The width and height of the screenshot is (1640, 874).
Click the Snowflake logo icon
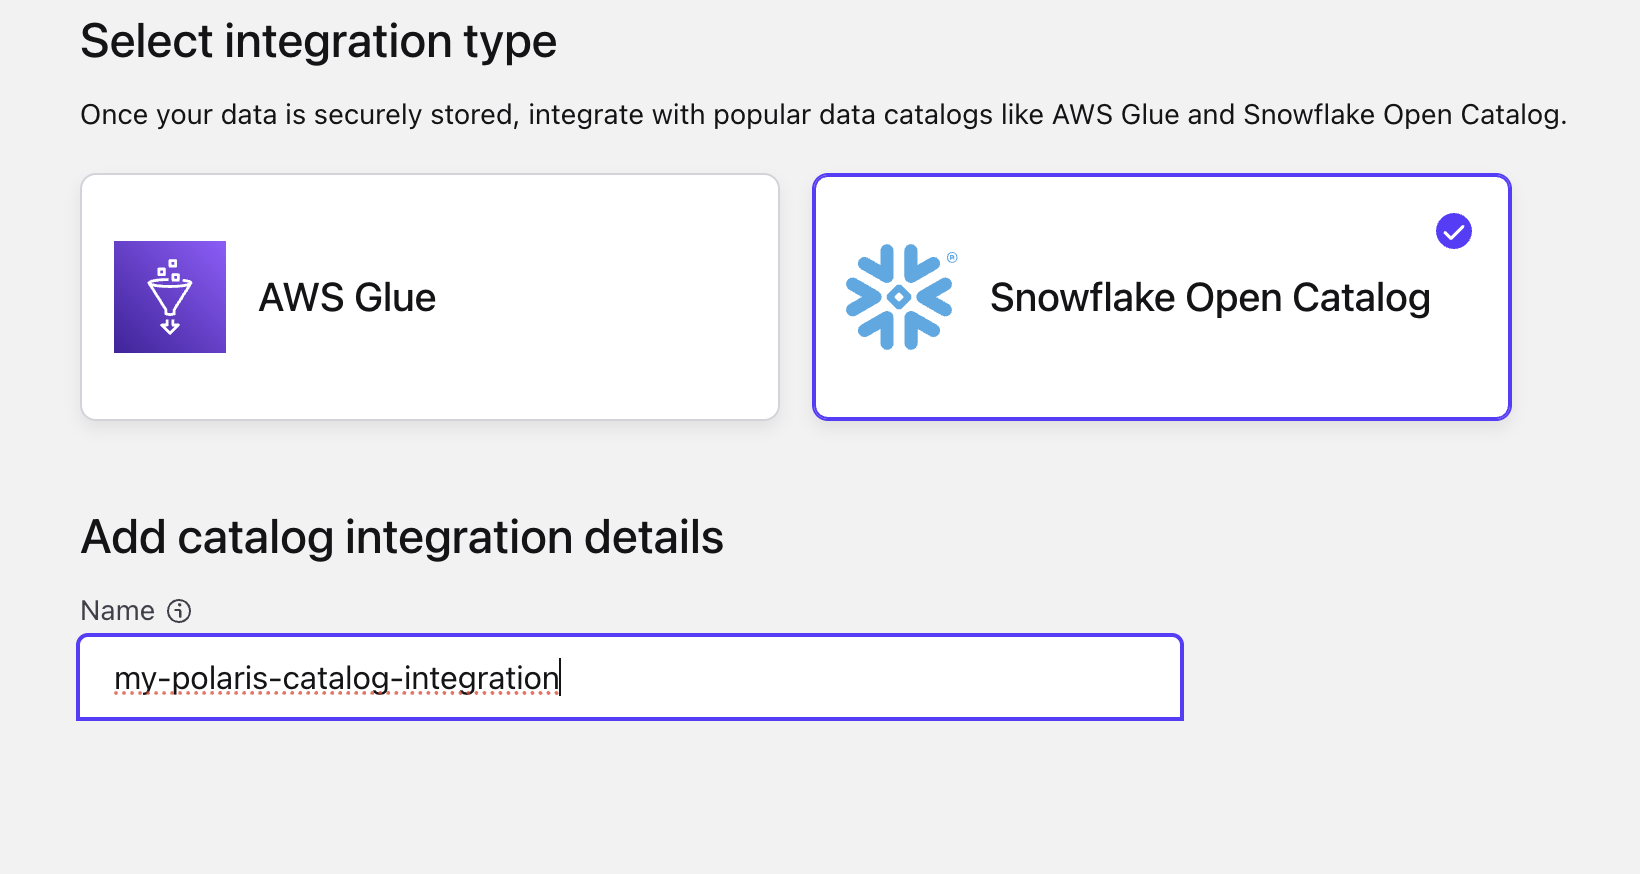click(899, 297)
